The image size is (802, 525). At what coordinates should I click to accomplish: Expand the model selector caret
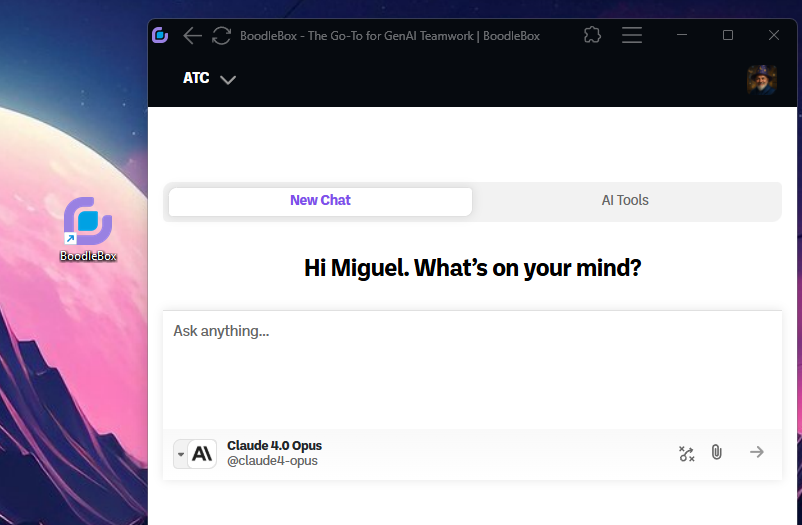pos(181,454)
